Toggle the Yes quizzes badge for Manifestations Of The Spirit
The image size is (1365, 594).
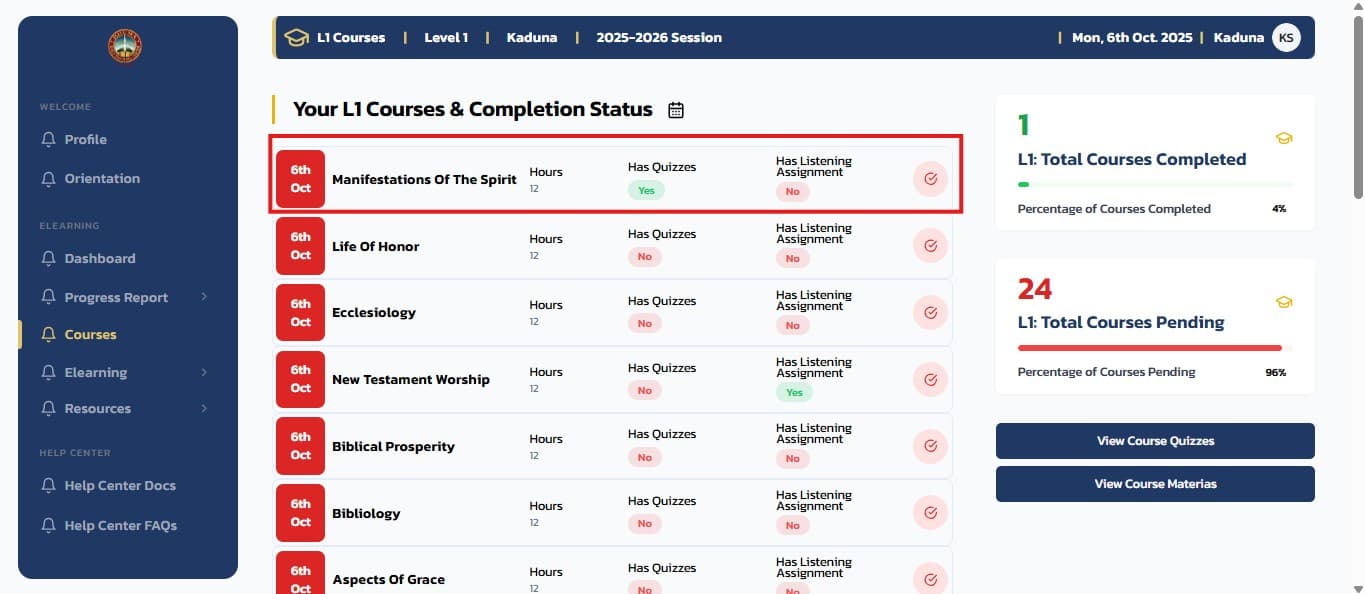(646, 190)
